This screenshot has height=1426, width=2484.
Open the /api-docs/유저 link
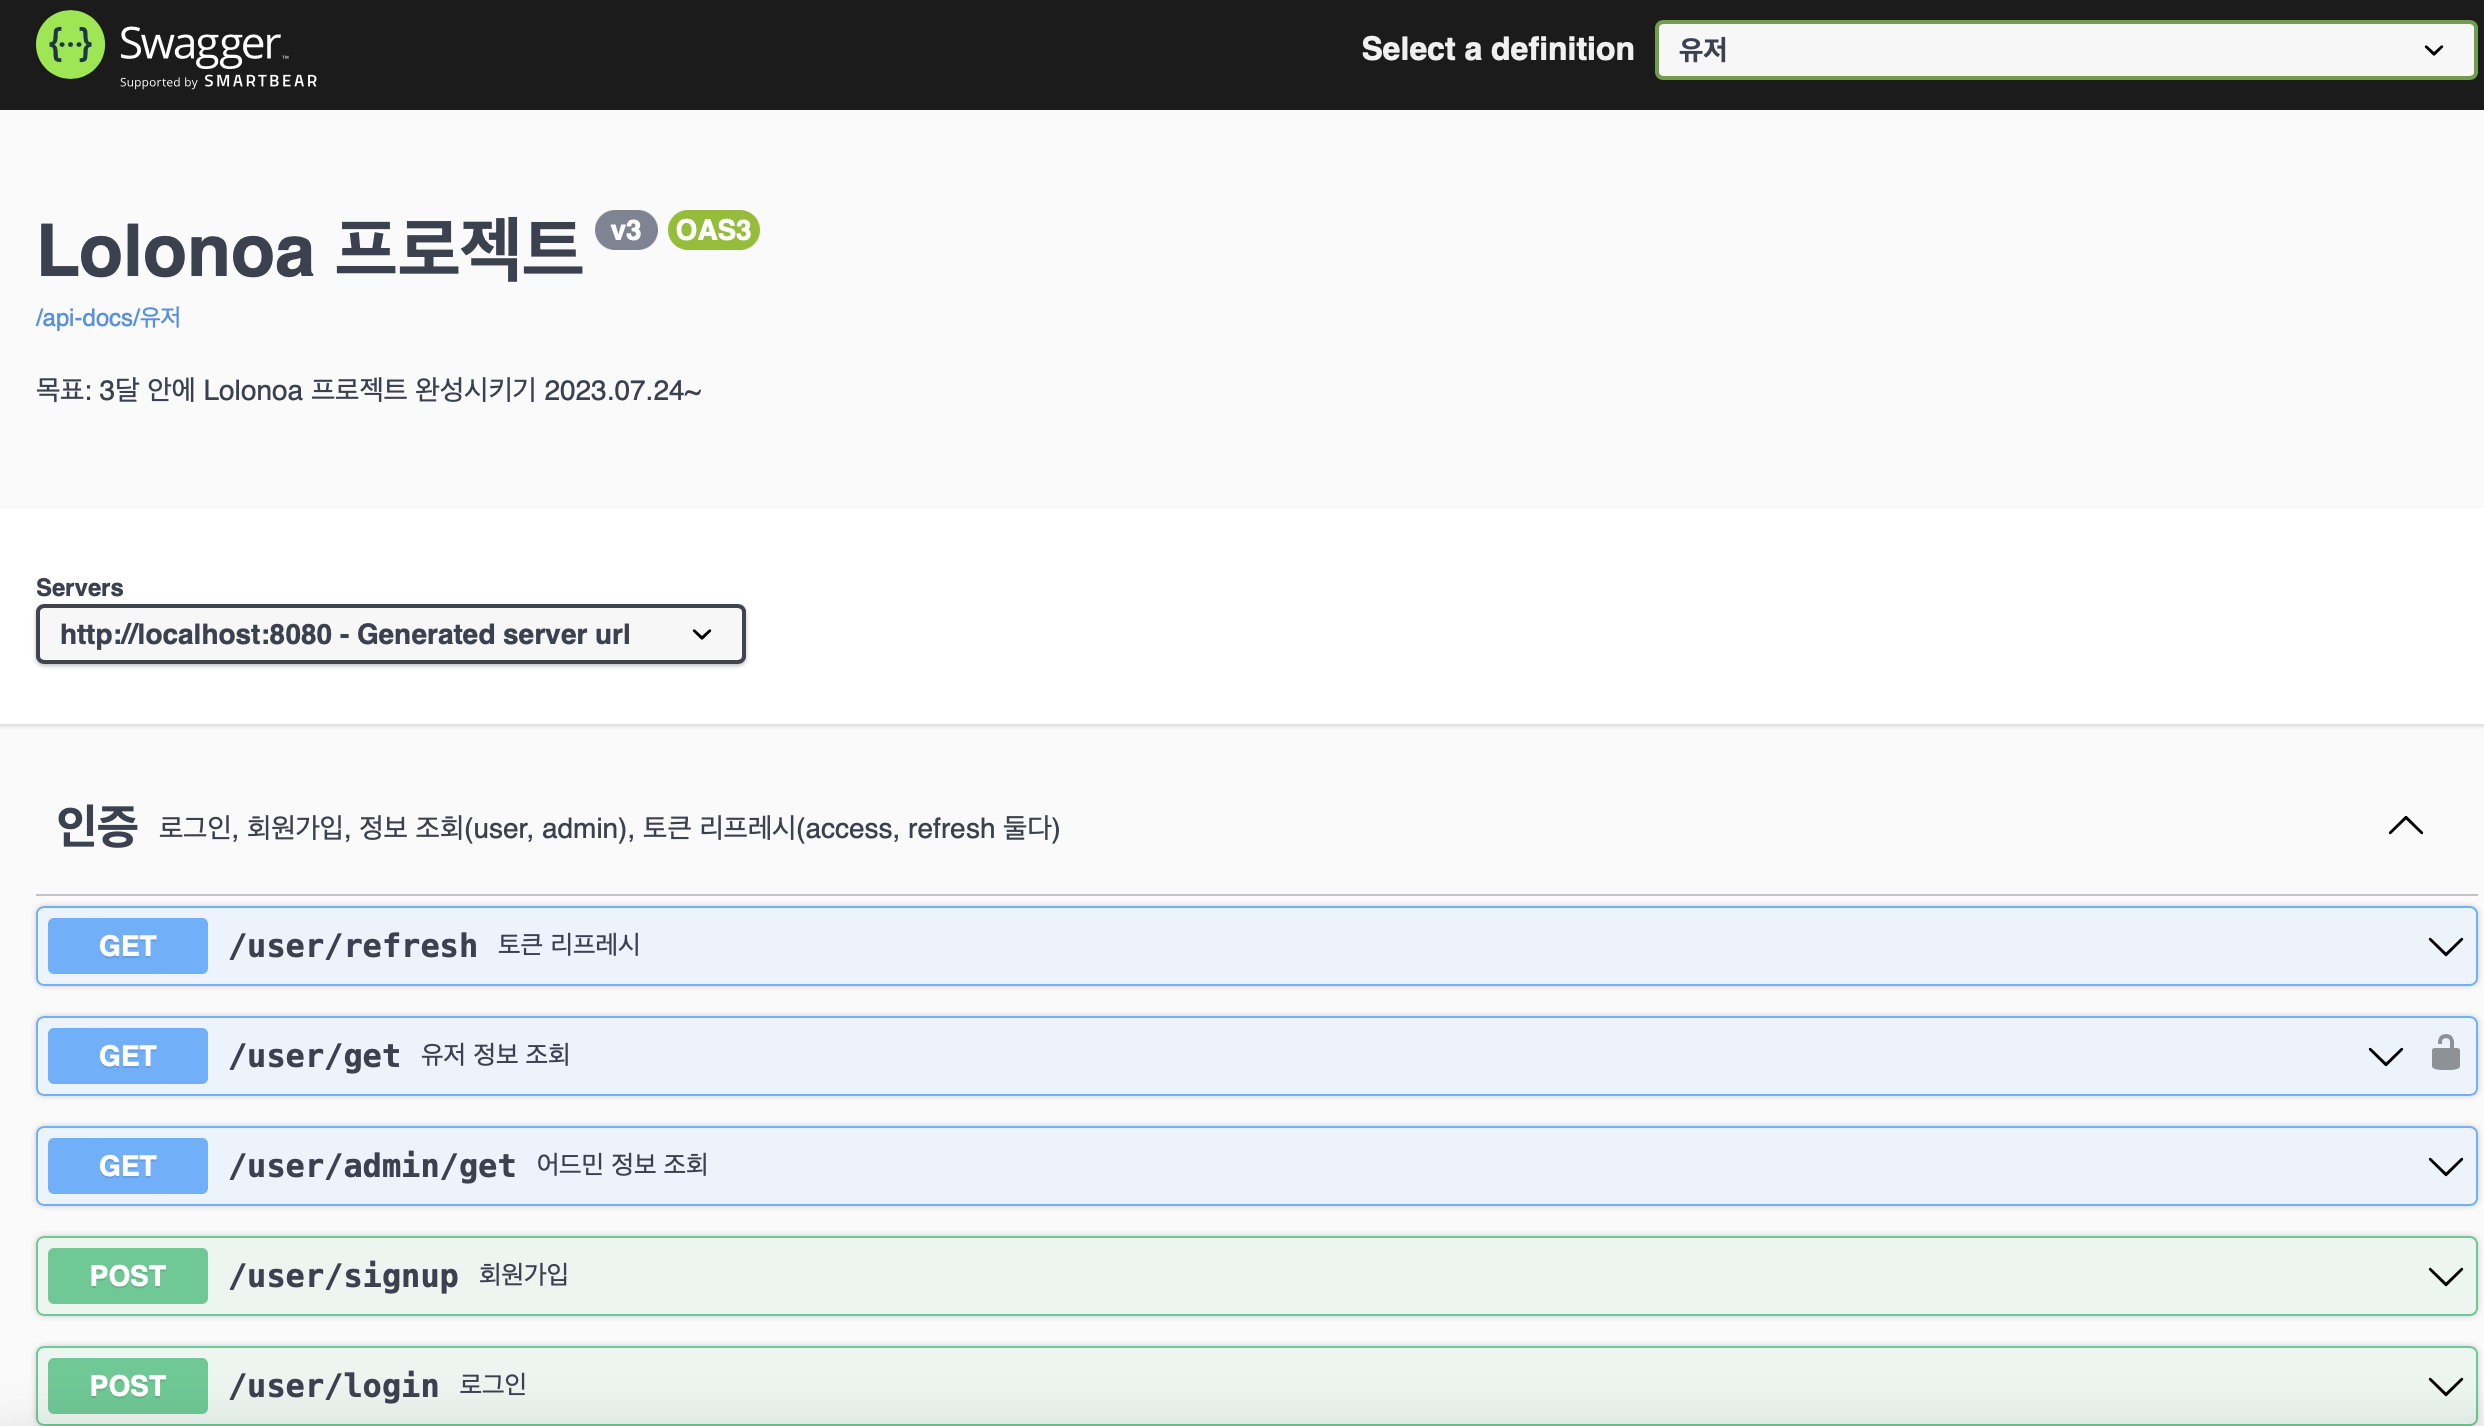point(108,318)
